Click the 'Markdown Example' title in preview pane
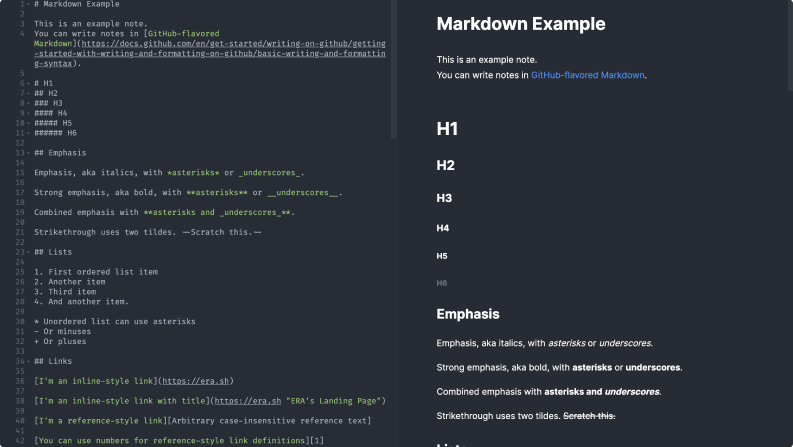 (520, 24)
